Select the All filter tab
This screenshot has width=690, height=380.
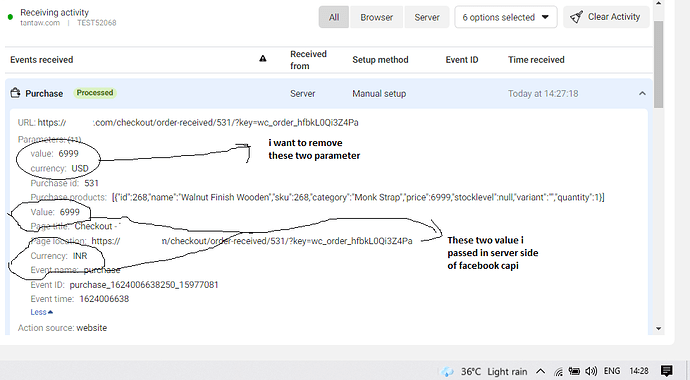pyautogui.click(x=334, y=17)
